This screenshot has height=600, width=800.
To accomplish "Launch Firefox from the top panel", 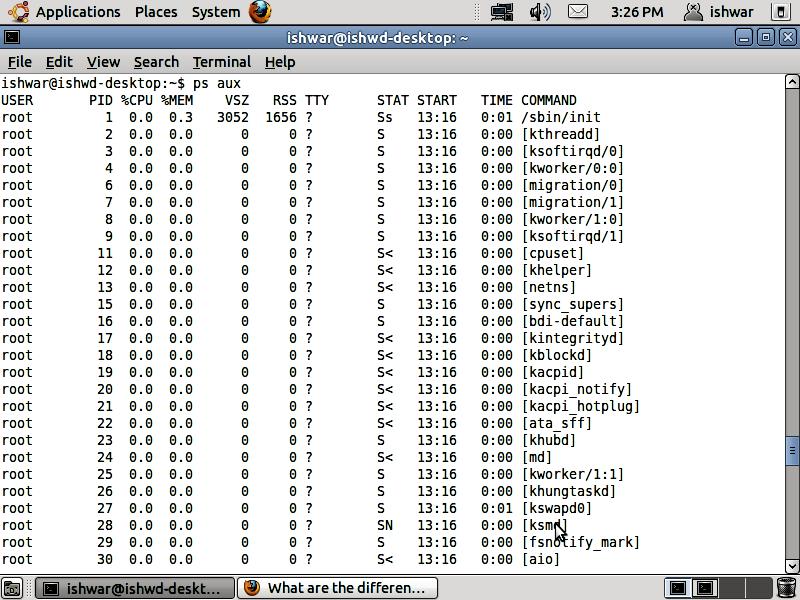I will [260, 12].
